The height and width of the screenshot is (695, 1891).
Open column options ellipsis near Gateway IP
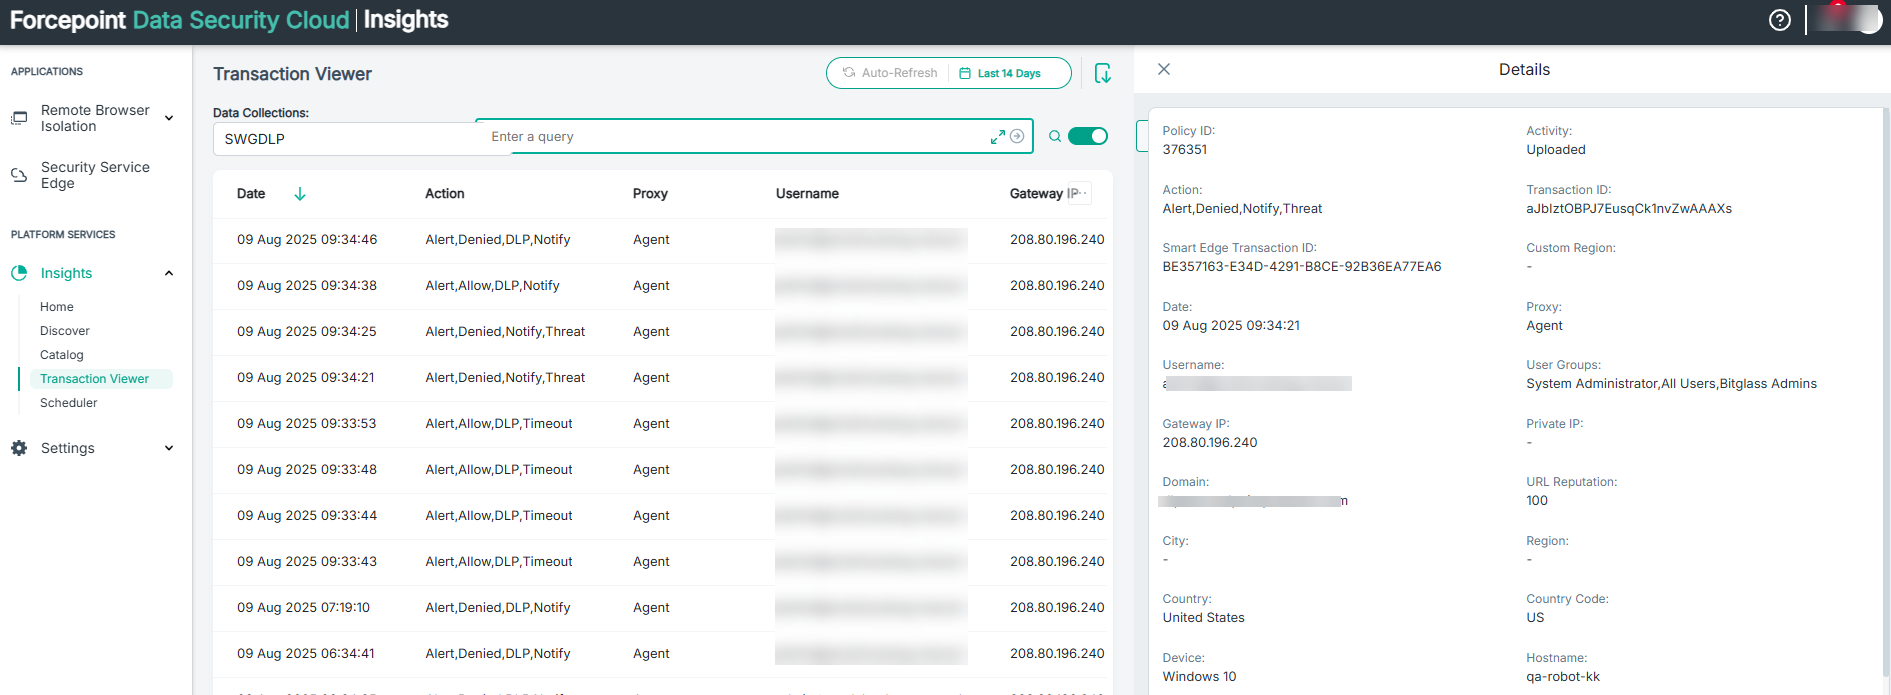(x=1078, y=194)
